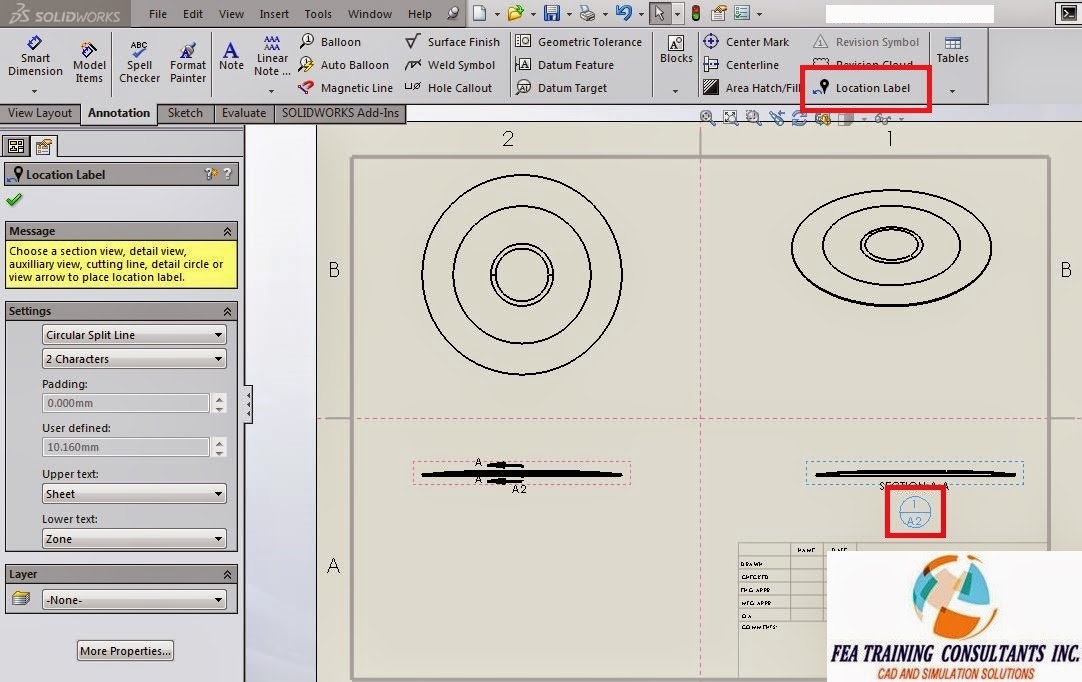Image resolution: width=1082 pixels, height=682 pixels.
Task: Collapse the Message section header
Action: click(228, 230)
